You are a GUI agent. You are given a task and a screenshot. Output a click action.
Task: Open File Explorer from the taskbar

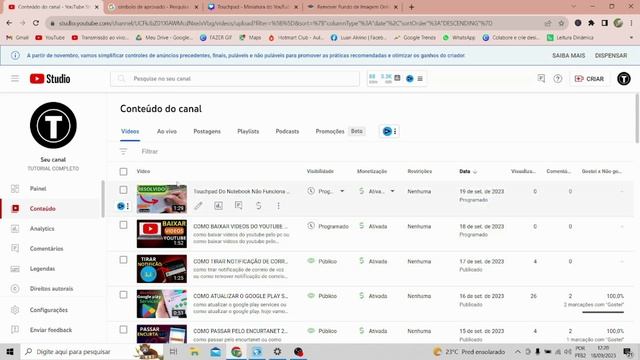194,351
